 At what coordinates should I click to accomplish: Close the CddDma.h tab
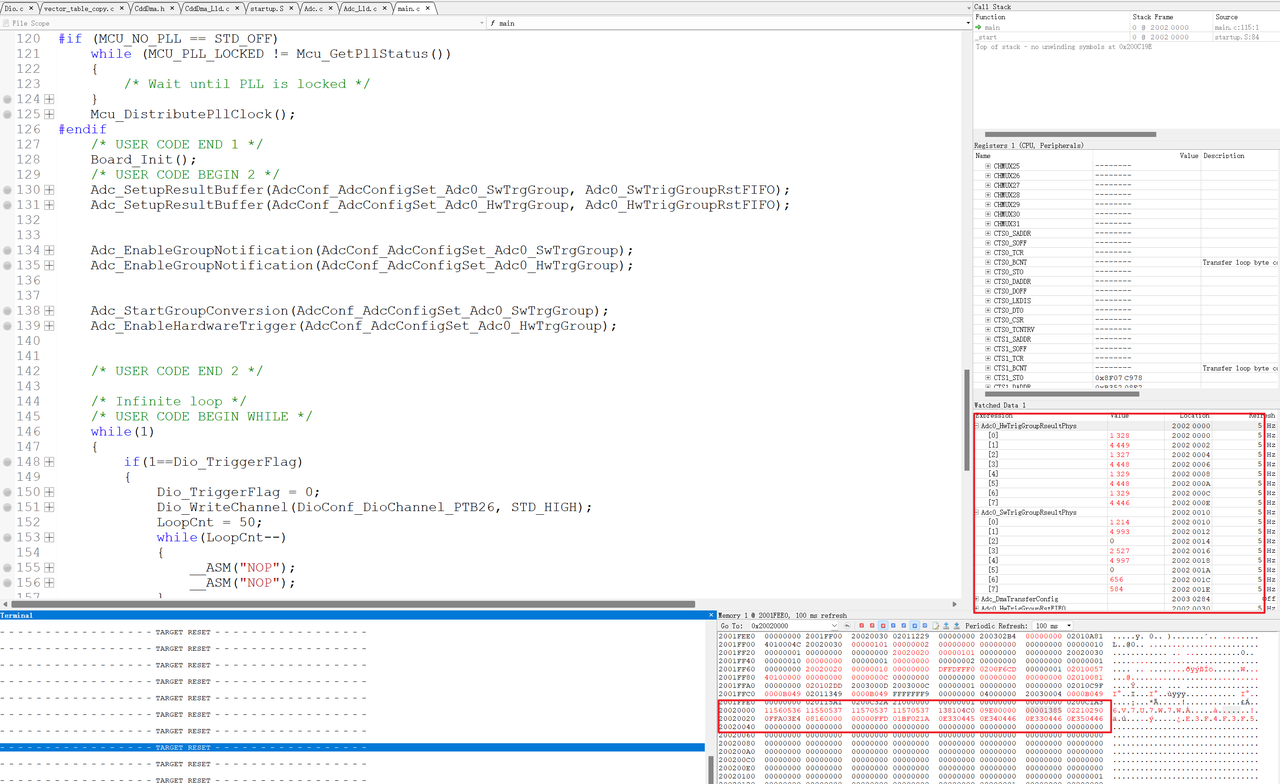point(172,8)
